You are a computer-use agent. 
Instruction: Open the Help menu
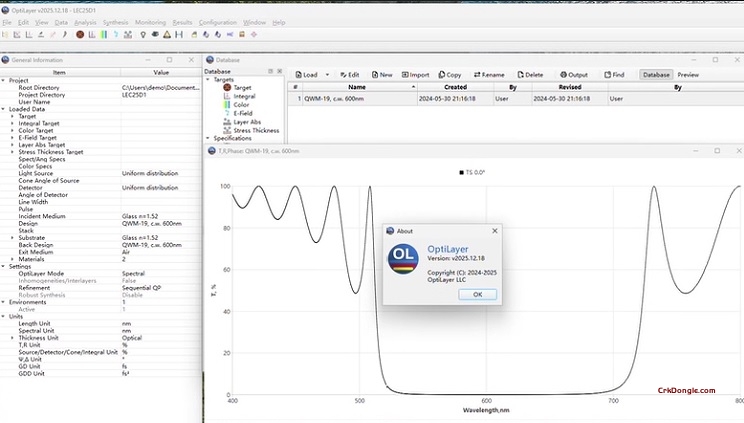point(279,22)
